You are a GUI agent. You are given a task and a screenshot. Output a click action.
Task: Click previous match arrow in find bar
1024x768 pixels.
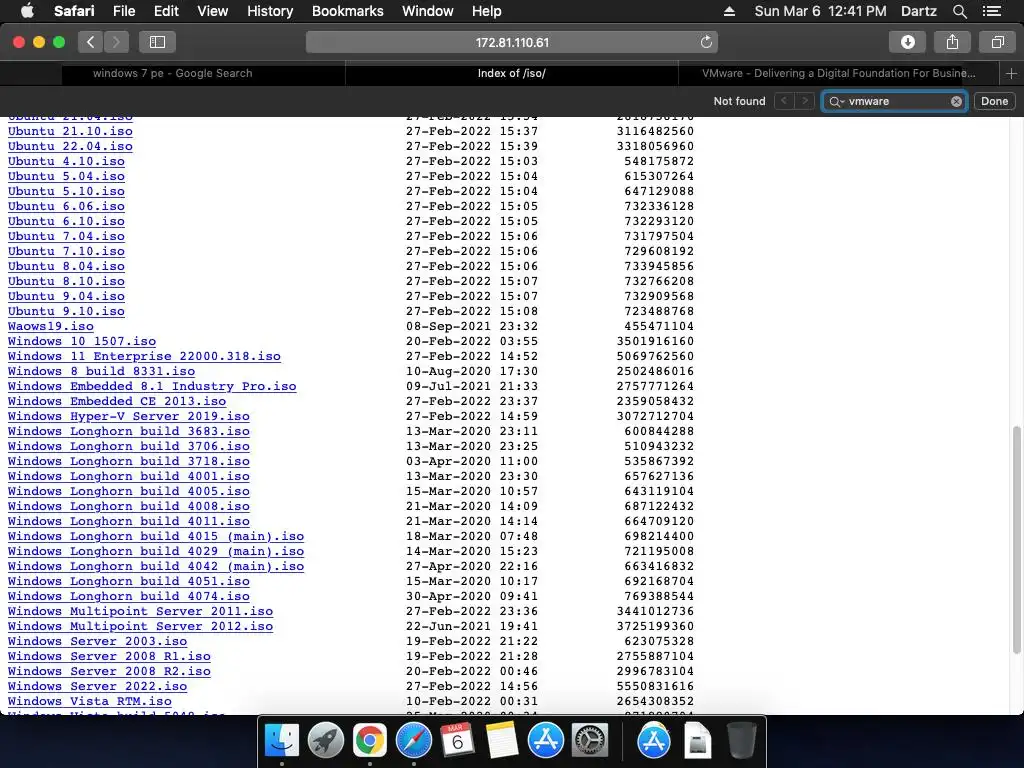[784, 101]
